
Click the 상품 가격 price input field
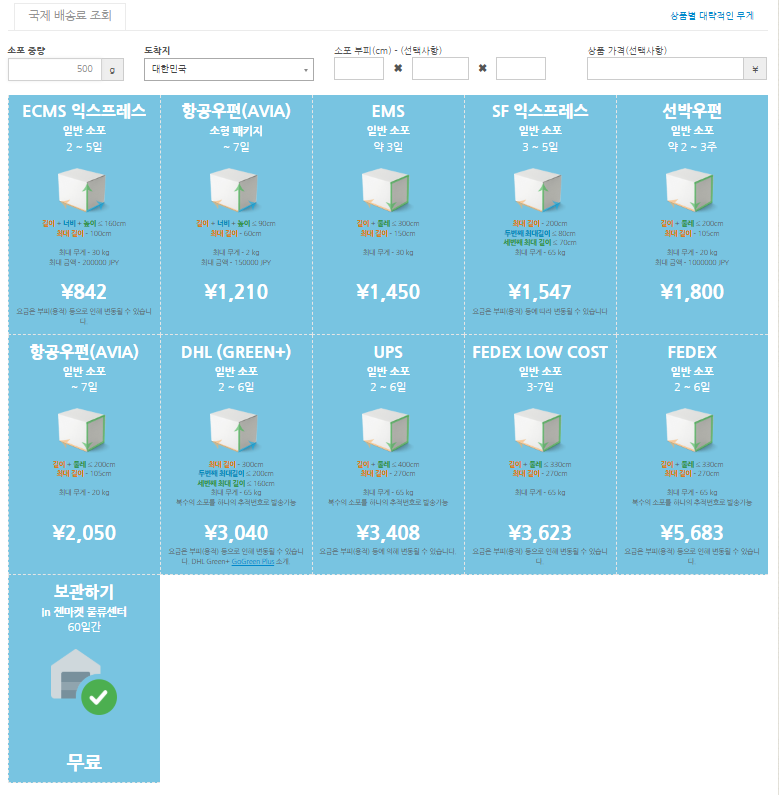665,69
